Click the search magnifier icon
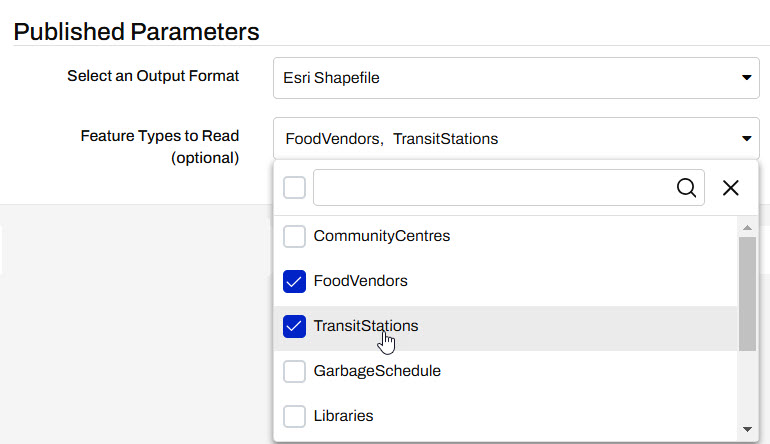770x444 pixels. pyautogui.click(x=686, y=188)
